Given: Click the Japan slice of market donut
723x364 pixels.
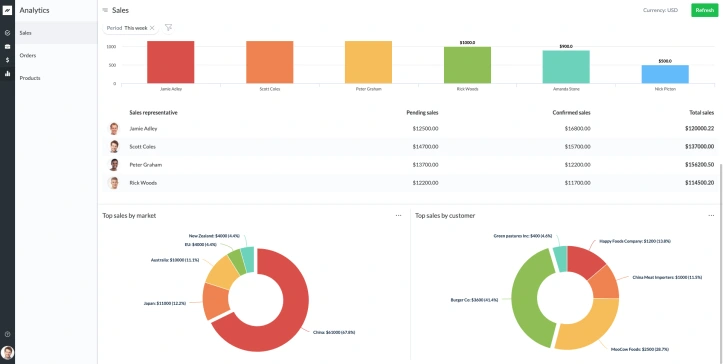Looking at the screenshot, I should (x=215, y=301).
